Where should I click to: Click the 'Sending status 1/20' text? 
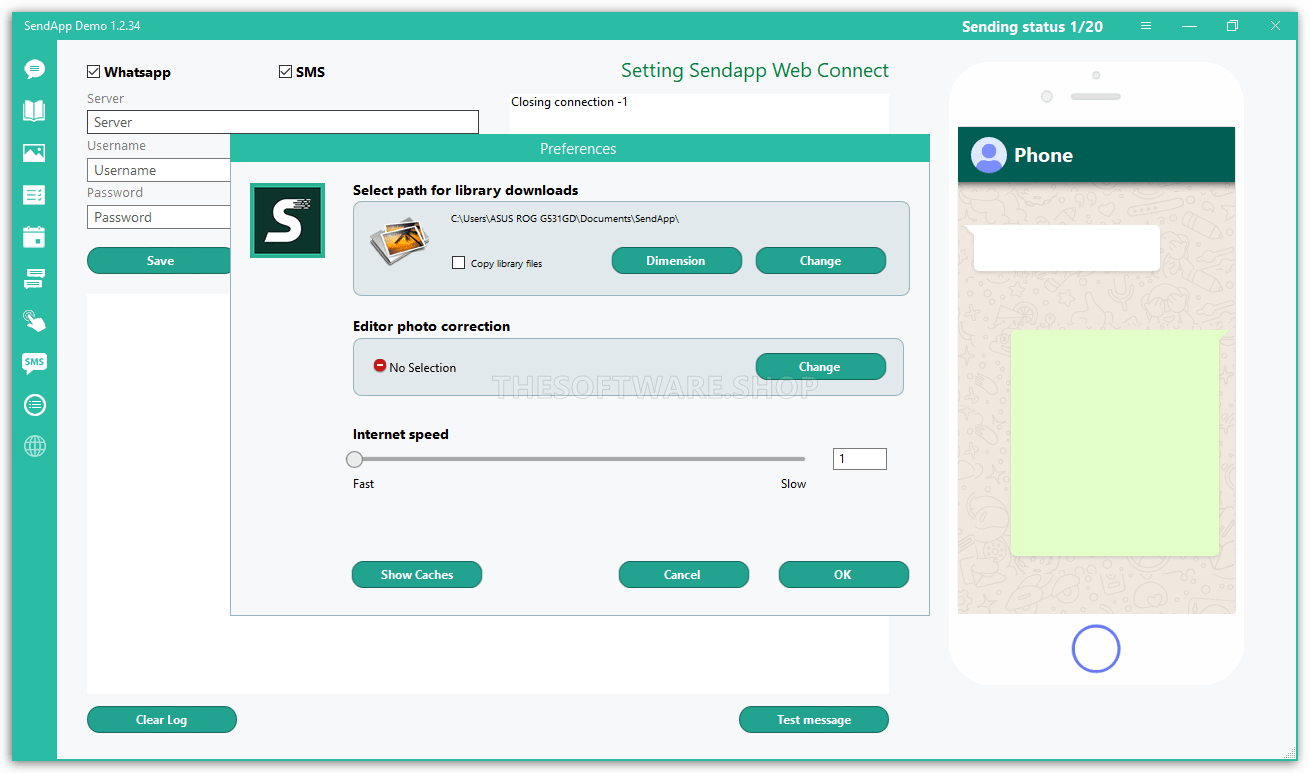[1032, 27]
